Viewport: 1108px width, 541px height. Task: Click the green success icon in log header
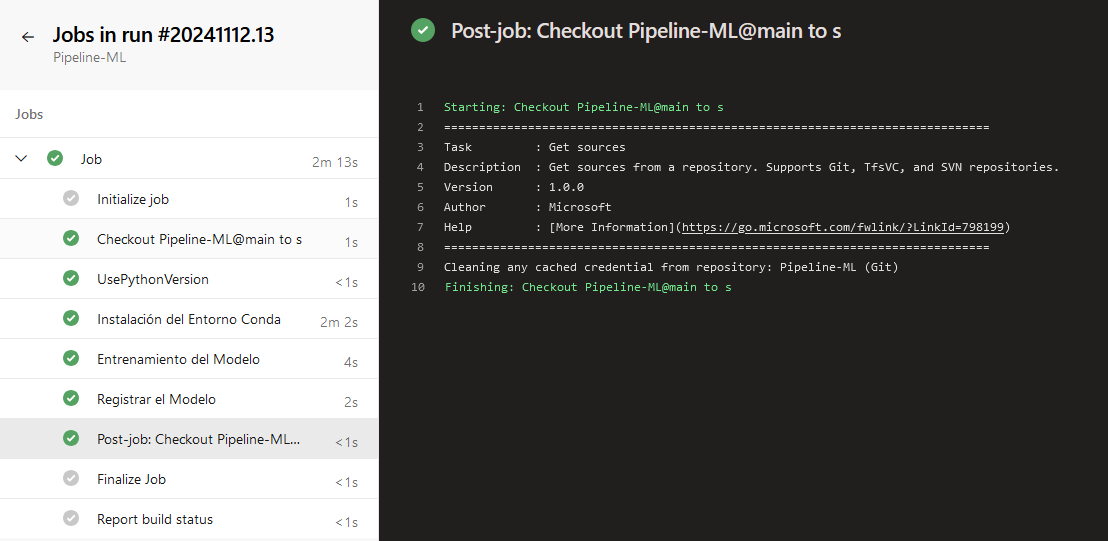[424, 31]
